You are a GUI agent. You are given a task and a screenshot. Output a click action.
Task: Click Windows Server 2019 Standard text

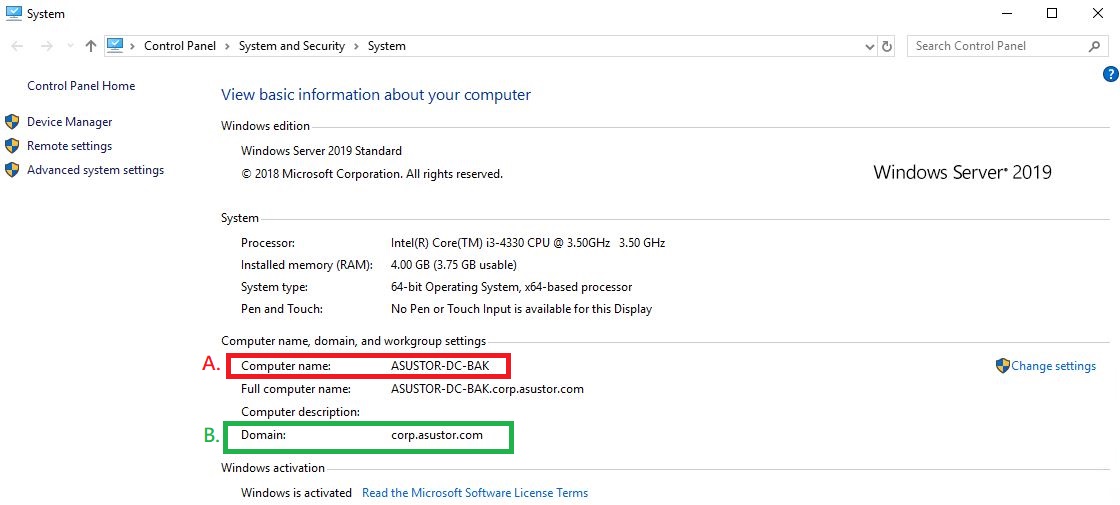coord(321,151)
